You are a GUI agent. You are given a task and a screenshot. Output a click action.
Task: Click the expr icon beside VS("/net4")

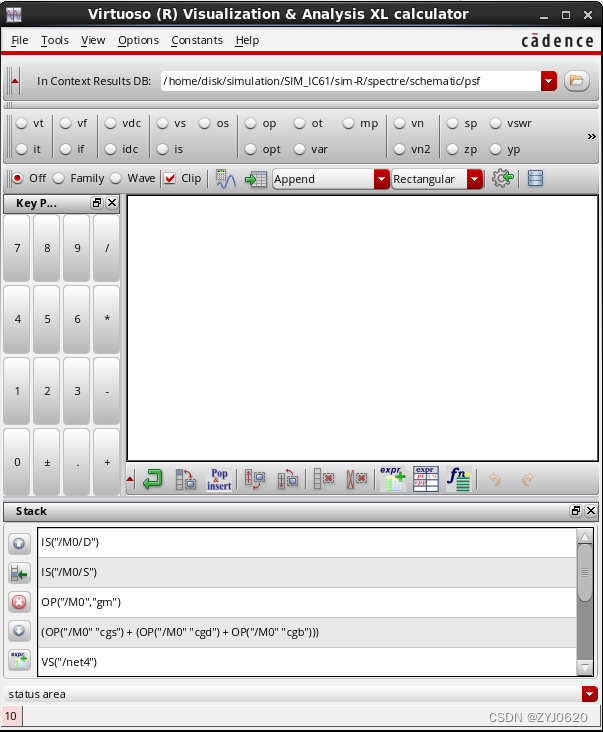pyautogui.click(x=19, y=660)
